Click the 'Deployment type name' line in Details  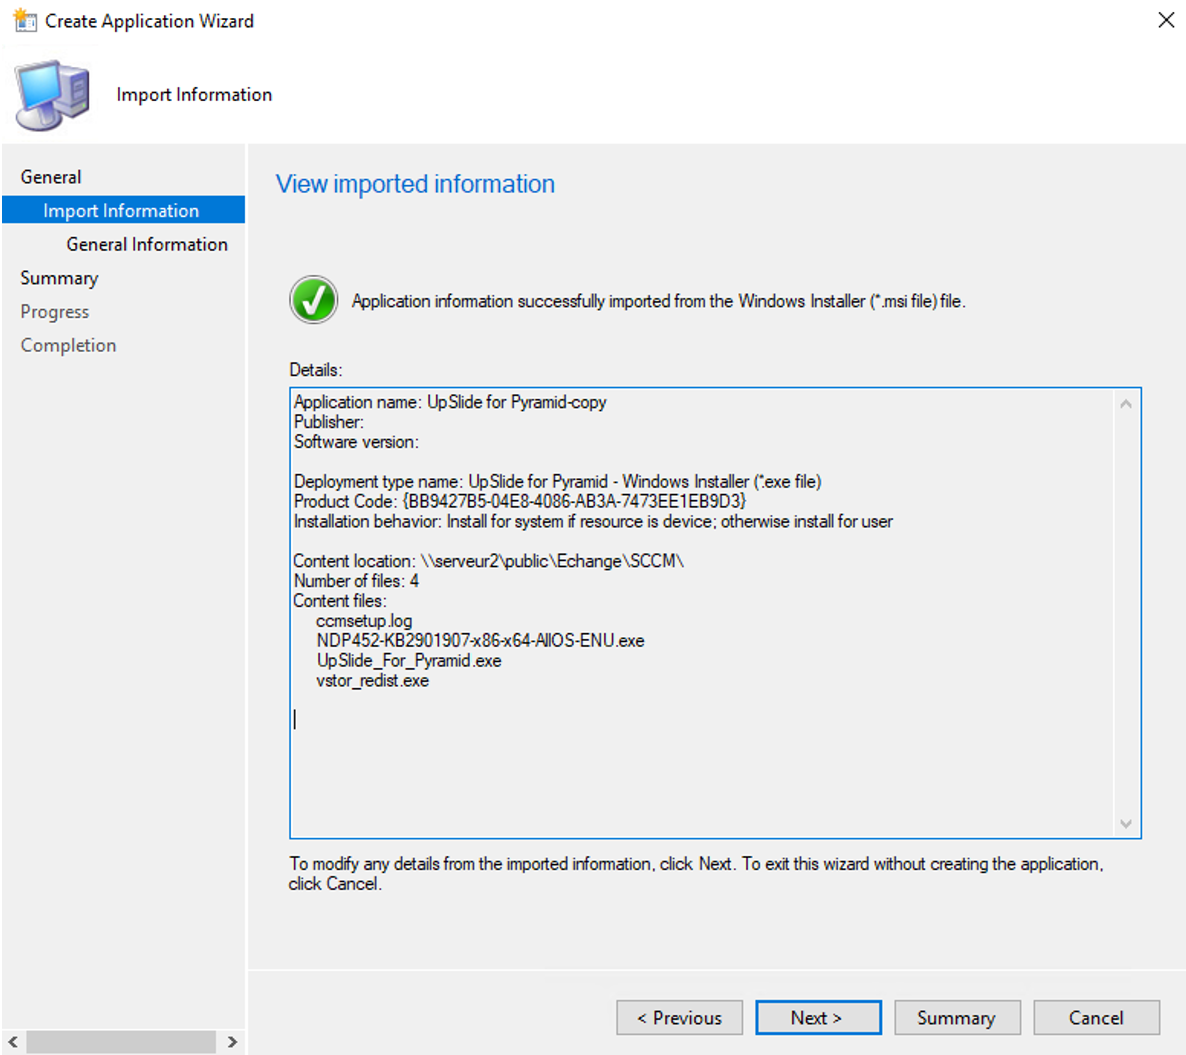[557, 482]
